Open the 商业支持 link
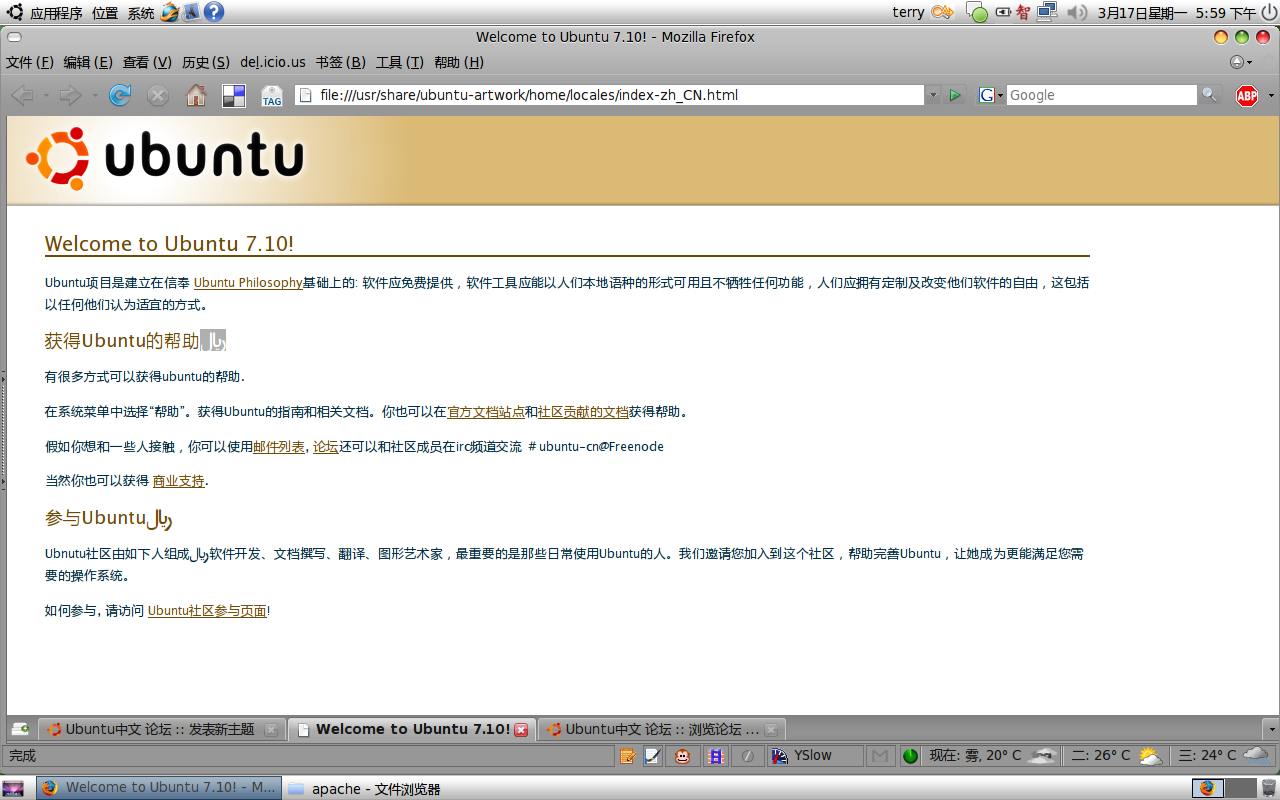The height and width of the screenshot is (800, 1280). pos(178,481)
